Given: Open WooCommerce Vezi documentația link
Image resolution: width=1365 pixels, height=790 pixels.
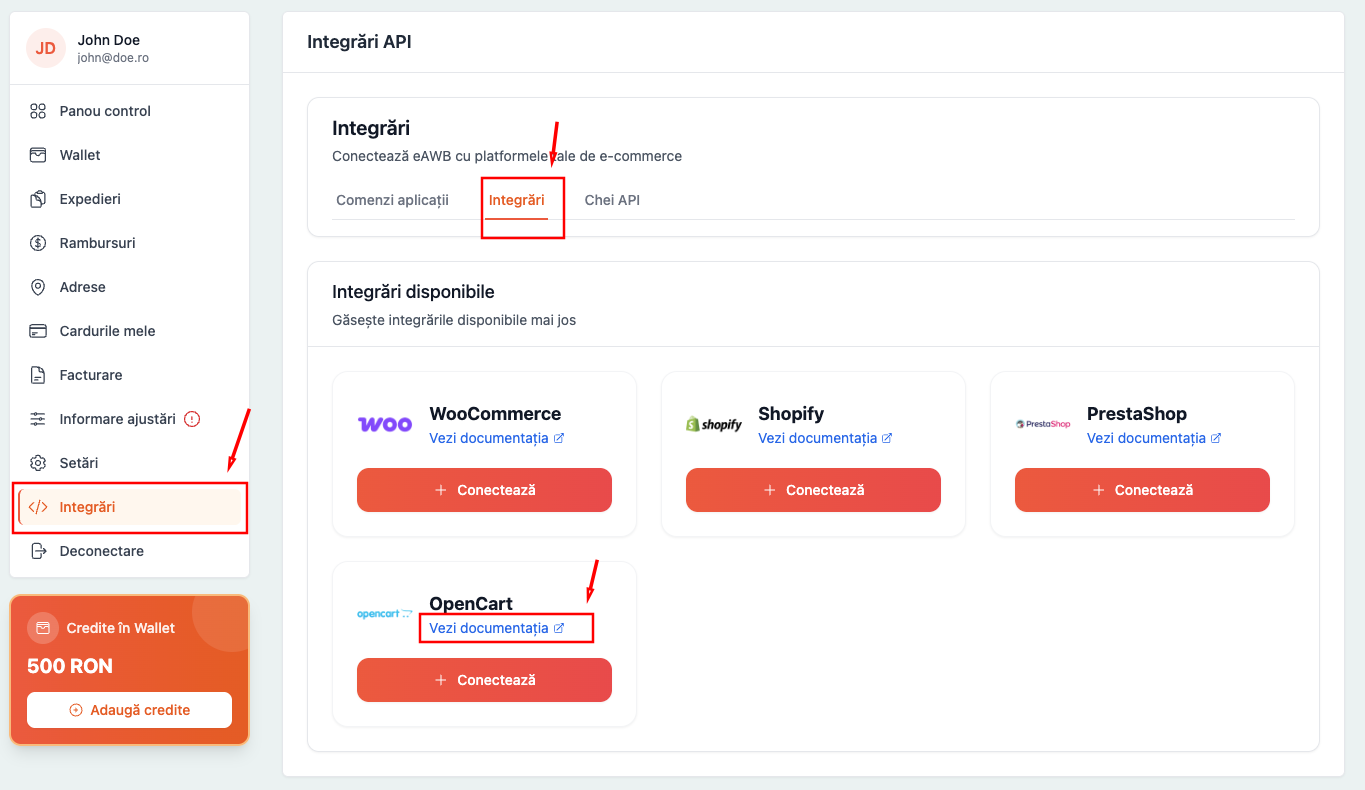Looking at the screenshot, I should point(497,438).
